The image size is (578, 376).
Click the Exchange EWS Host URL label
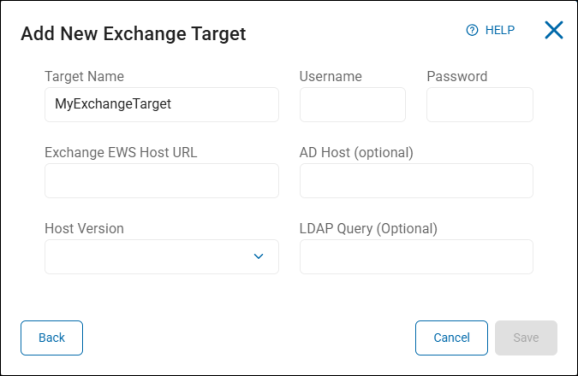(121, 153)
